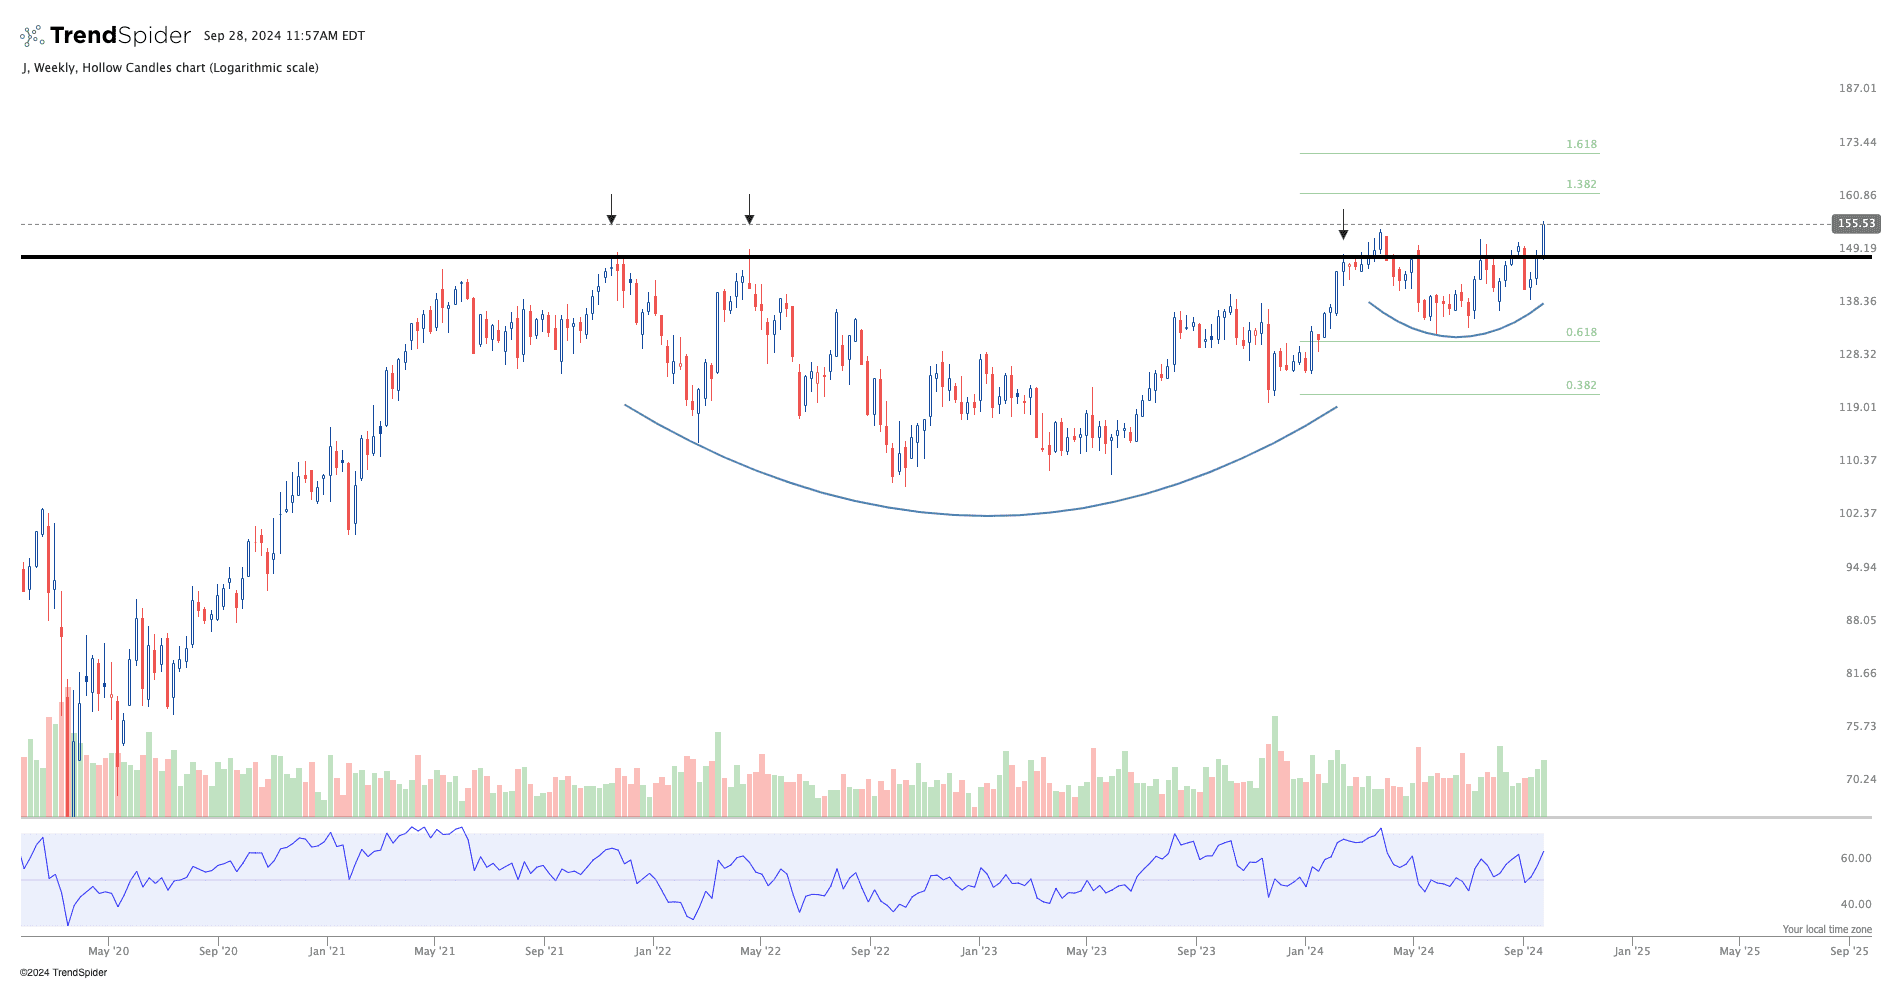Click the May '20 date axis label
This screenshot has height=982, width=1902.
[x=108, y=951]
